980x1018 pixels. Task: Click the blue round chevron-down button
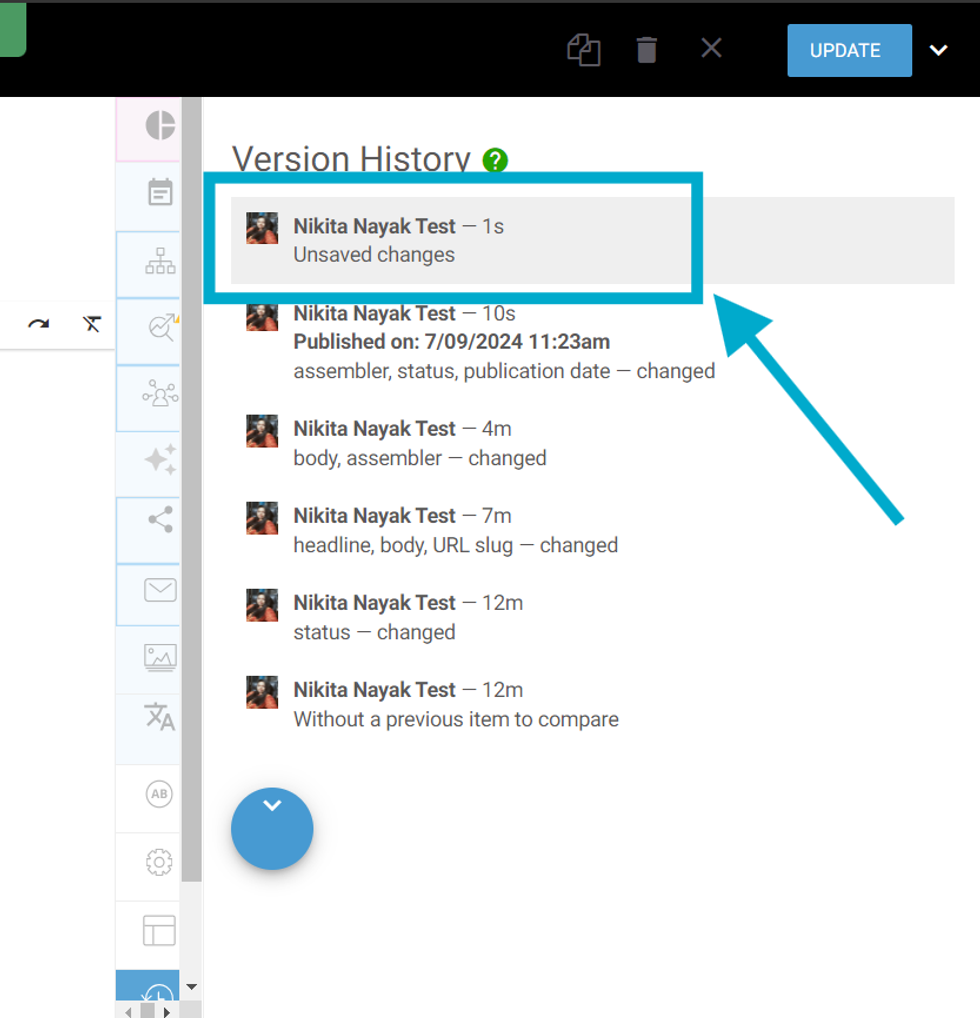tap(272, 828)
